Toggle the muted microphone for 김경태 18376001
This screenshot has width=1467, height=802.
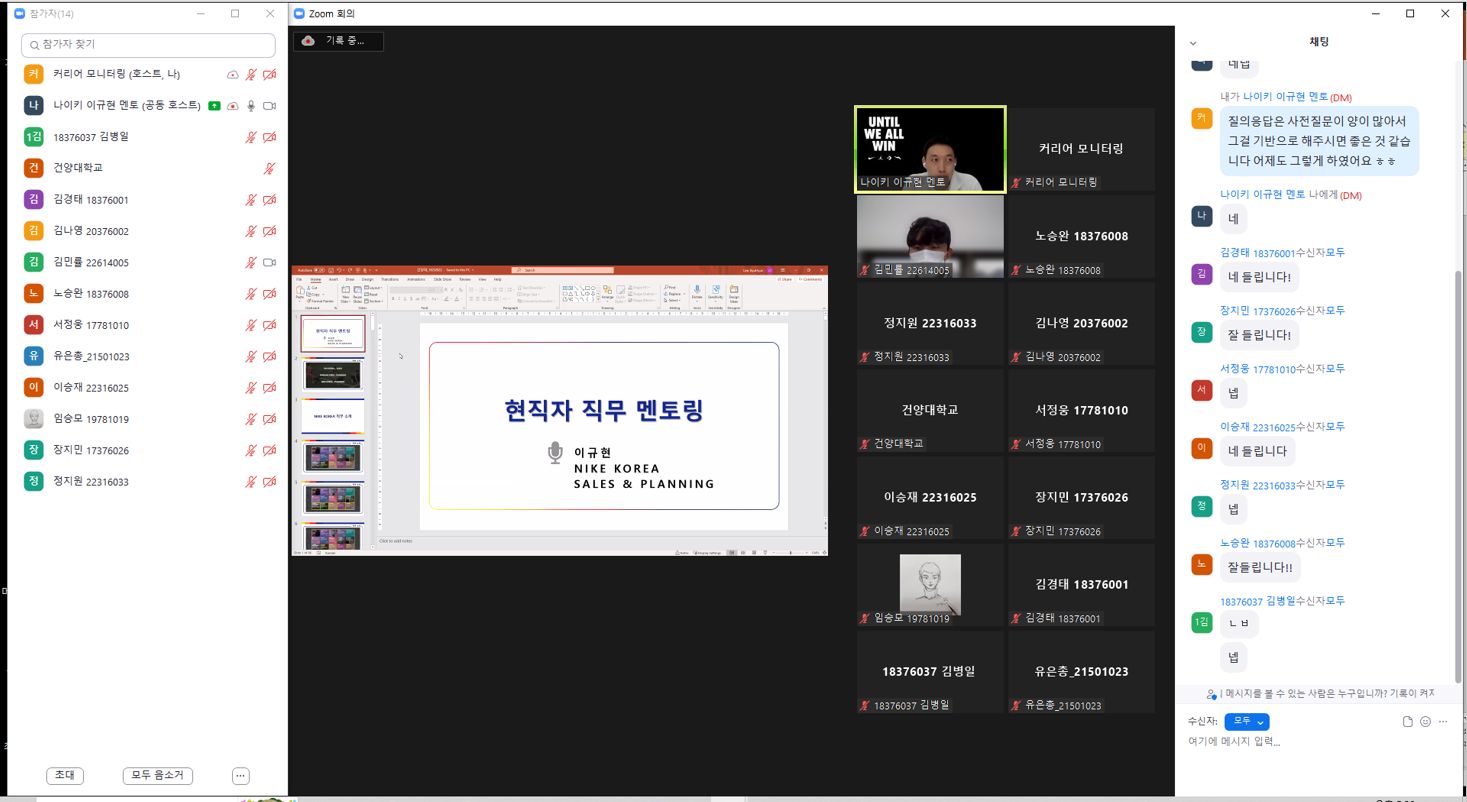coord(251,200)
